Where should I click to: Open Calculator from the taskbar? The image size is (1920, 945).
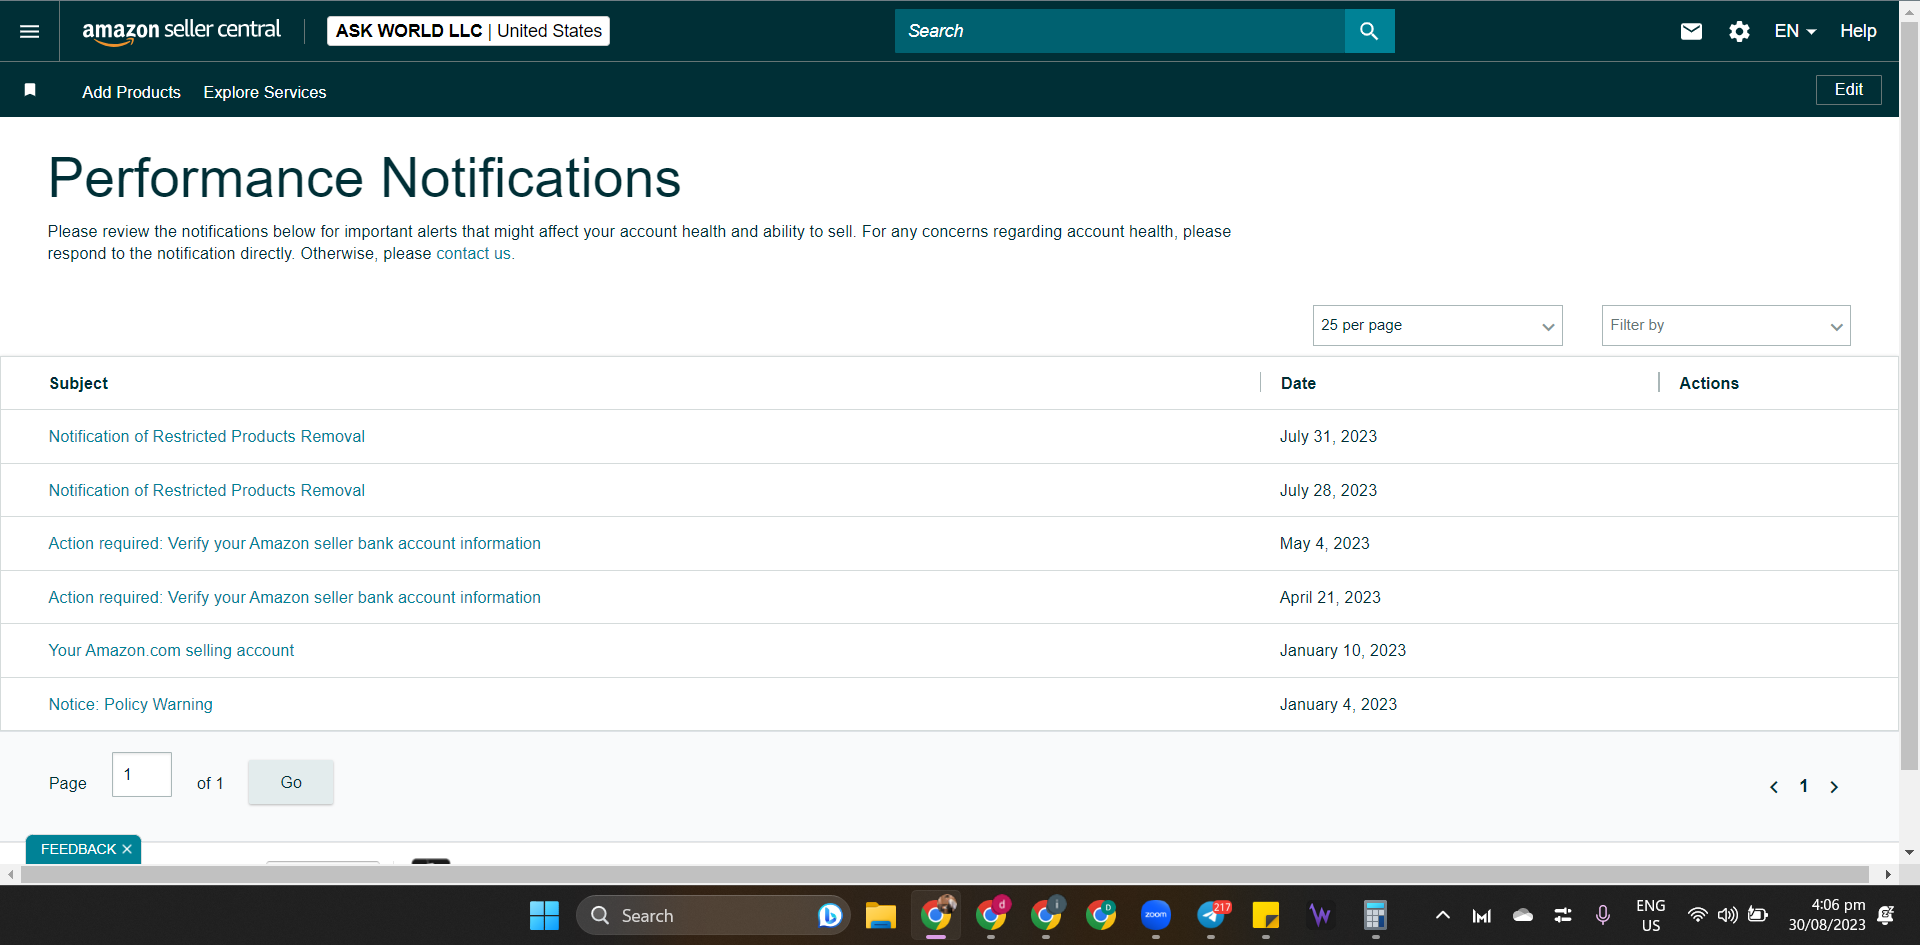[1376, 915]
